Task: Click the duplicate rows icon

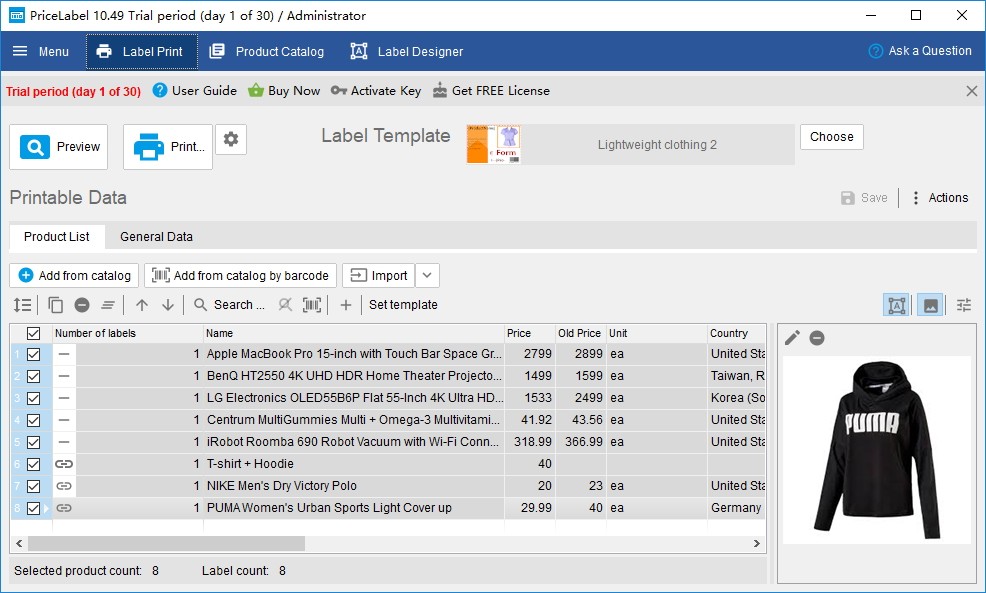Action: (x=55, y=305)
